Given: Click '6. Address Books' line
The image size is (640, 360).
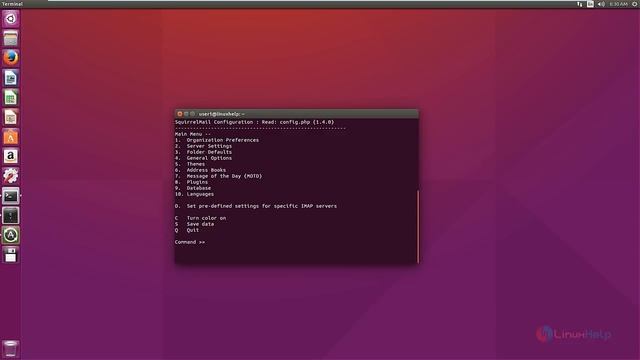Looking at the screenshot, I should pyautogui.click(x=200, y=170).
